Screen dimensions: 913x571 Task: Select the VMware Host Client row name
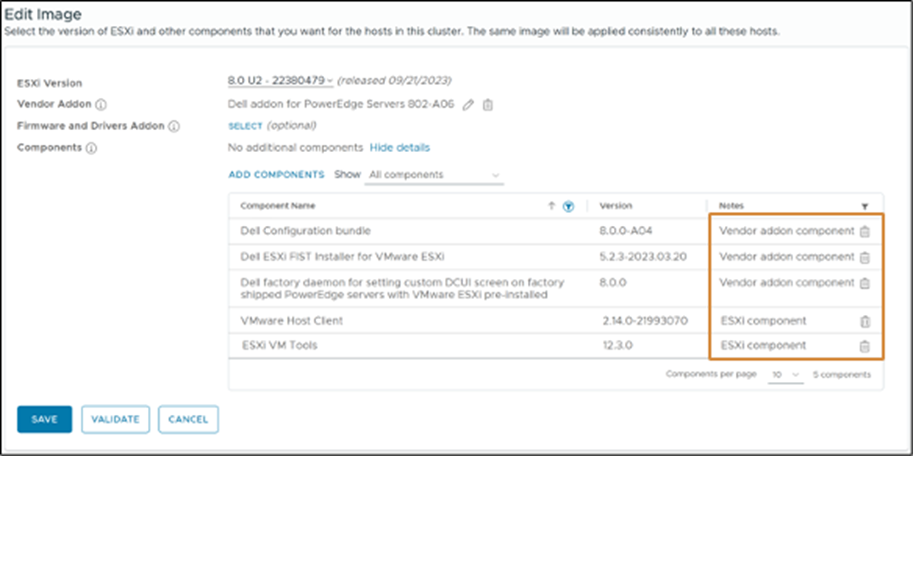click(292, 321)
